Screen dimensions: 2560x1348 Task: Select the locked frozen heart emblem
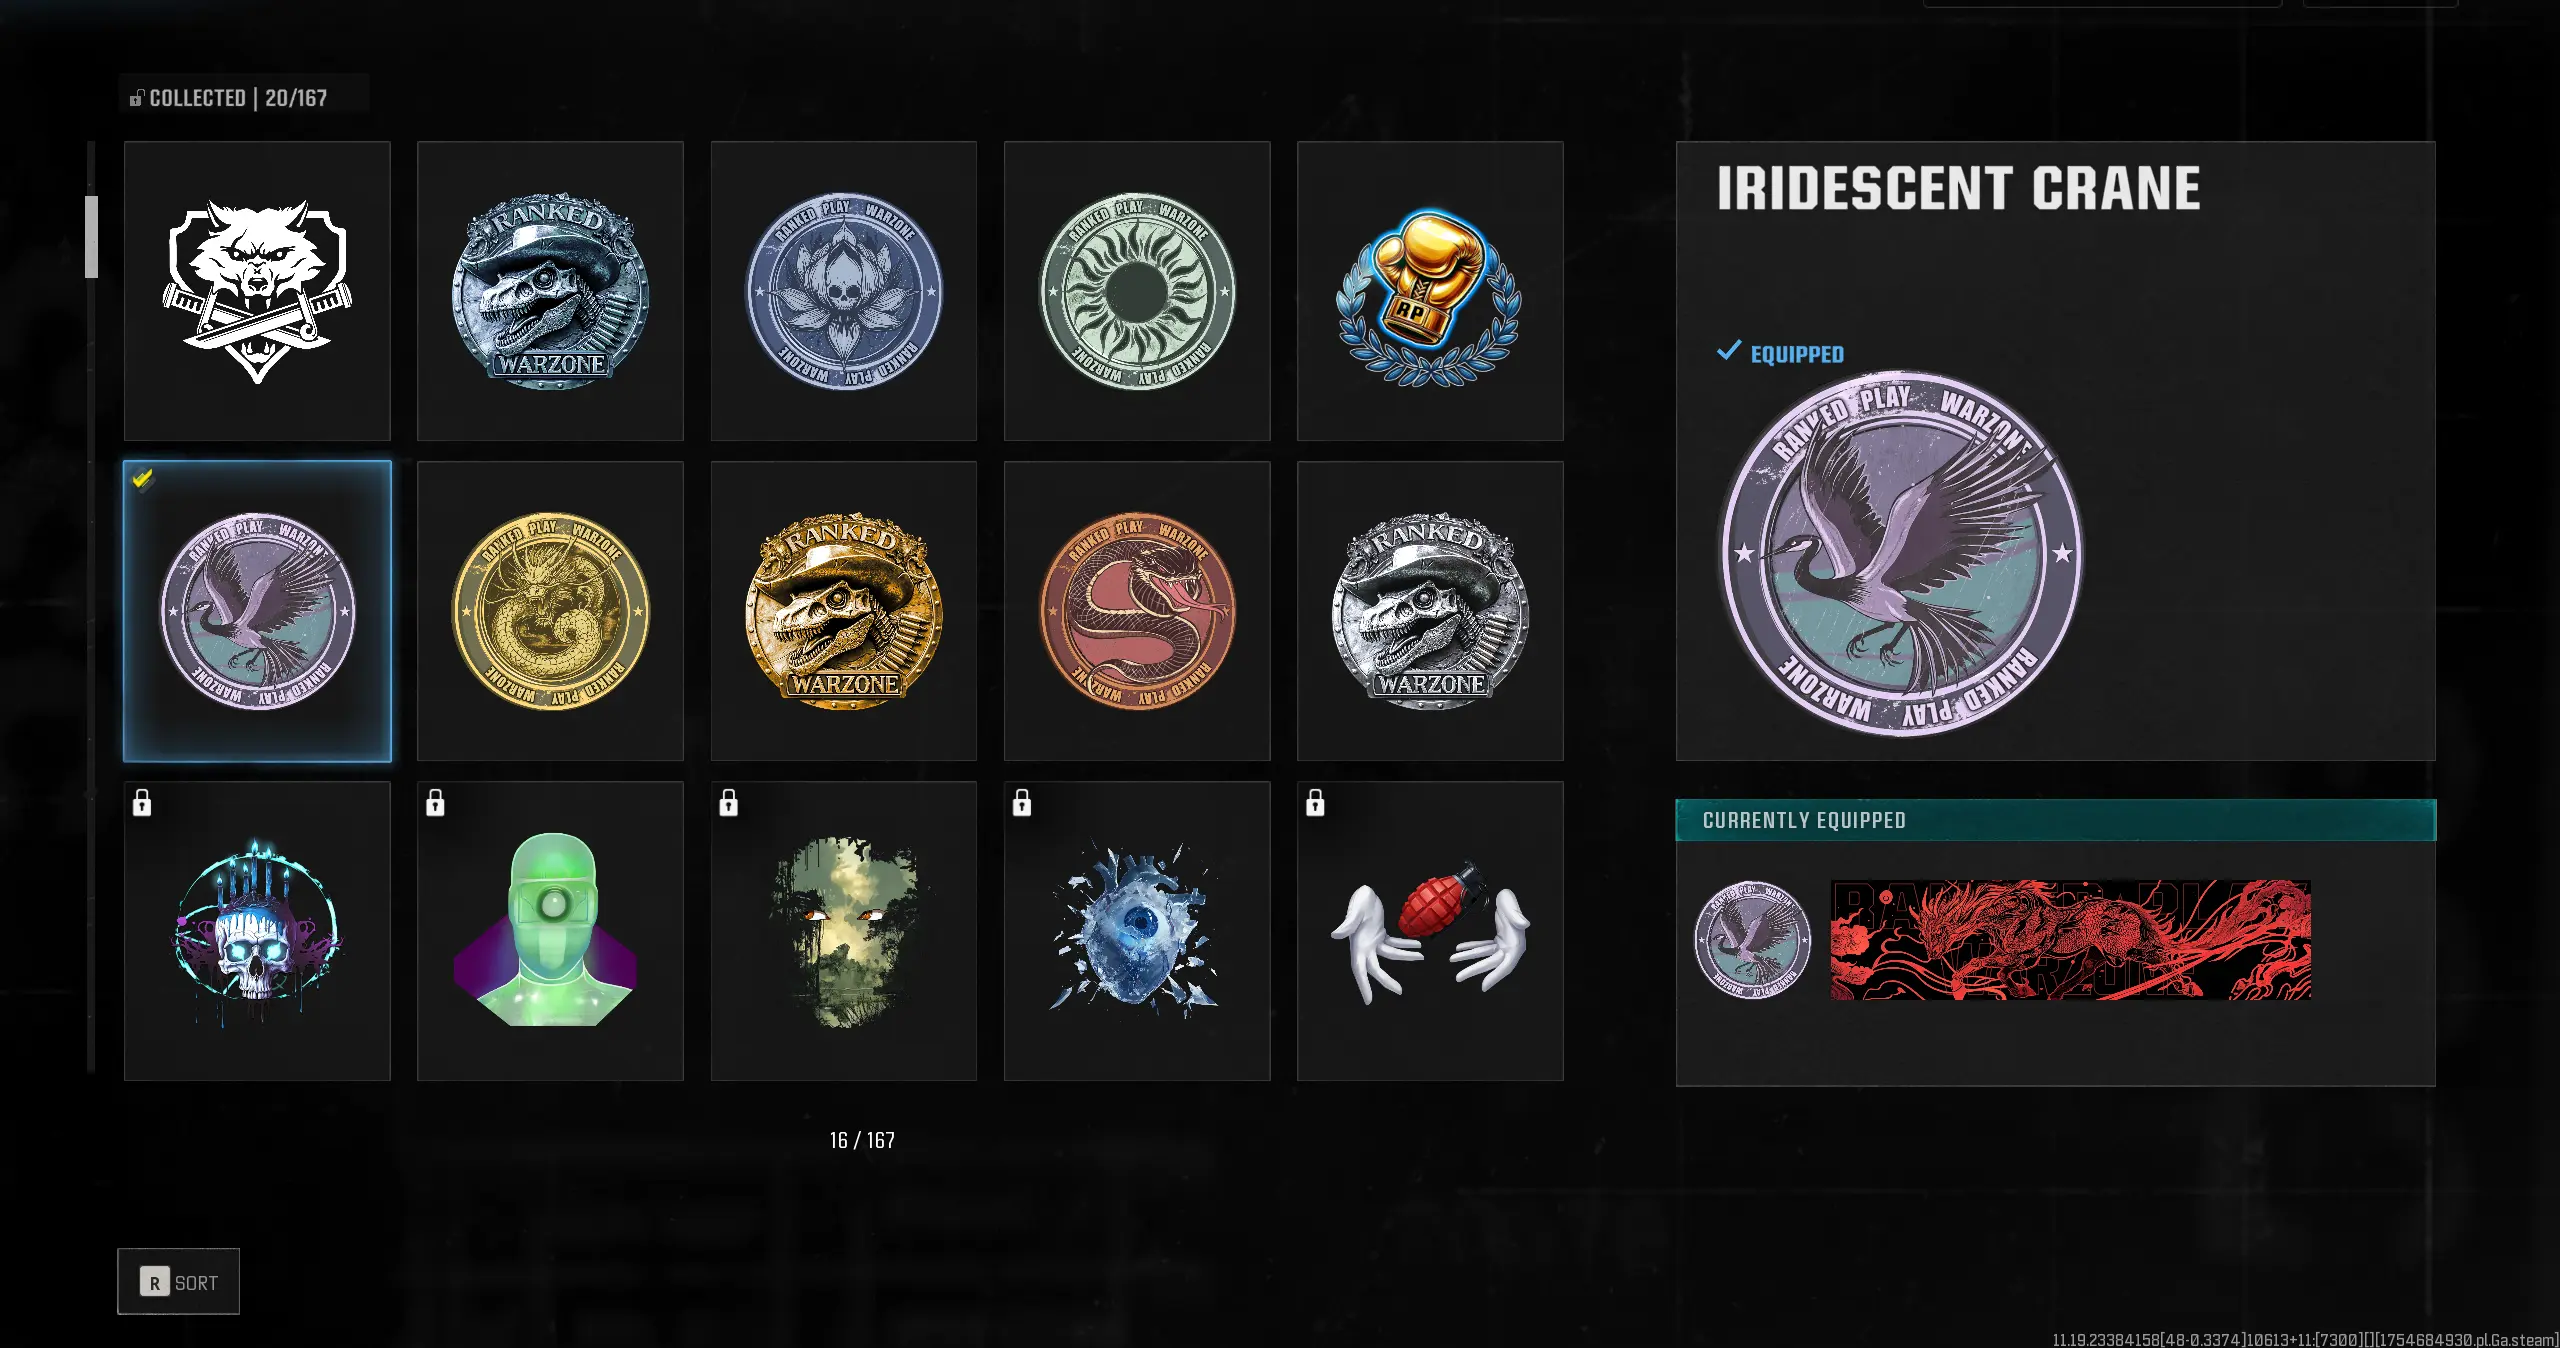coord(1137,931)
